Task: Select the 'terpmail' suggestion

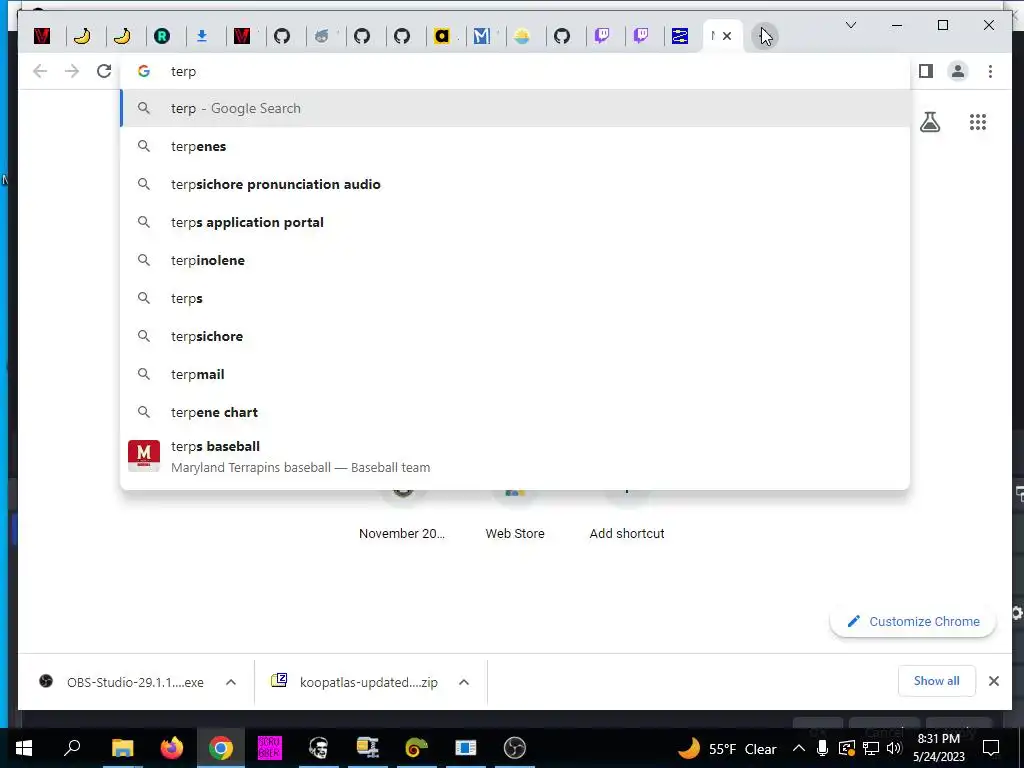Action: 515,374
